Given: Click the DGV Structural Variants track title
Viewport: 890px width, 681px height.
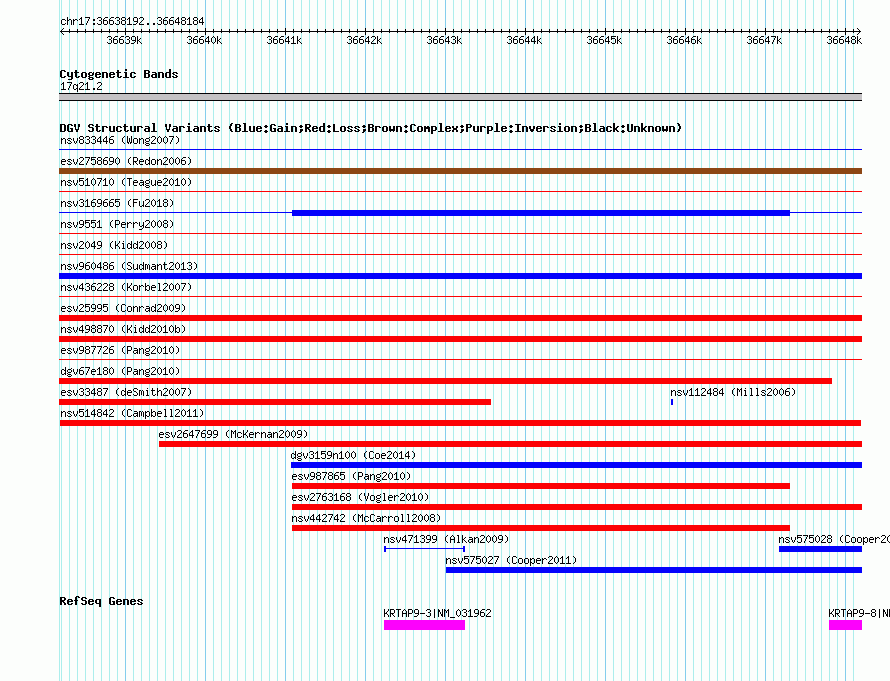Looking at the screenshot, I should [x=370, y=128].
